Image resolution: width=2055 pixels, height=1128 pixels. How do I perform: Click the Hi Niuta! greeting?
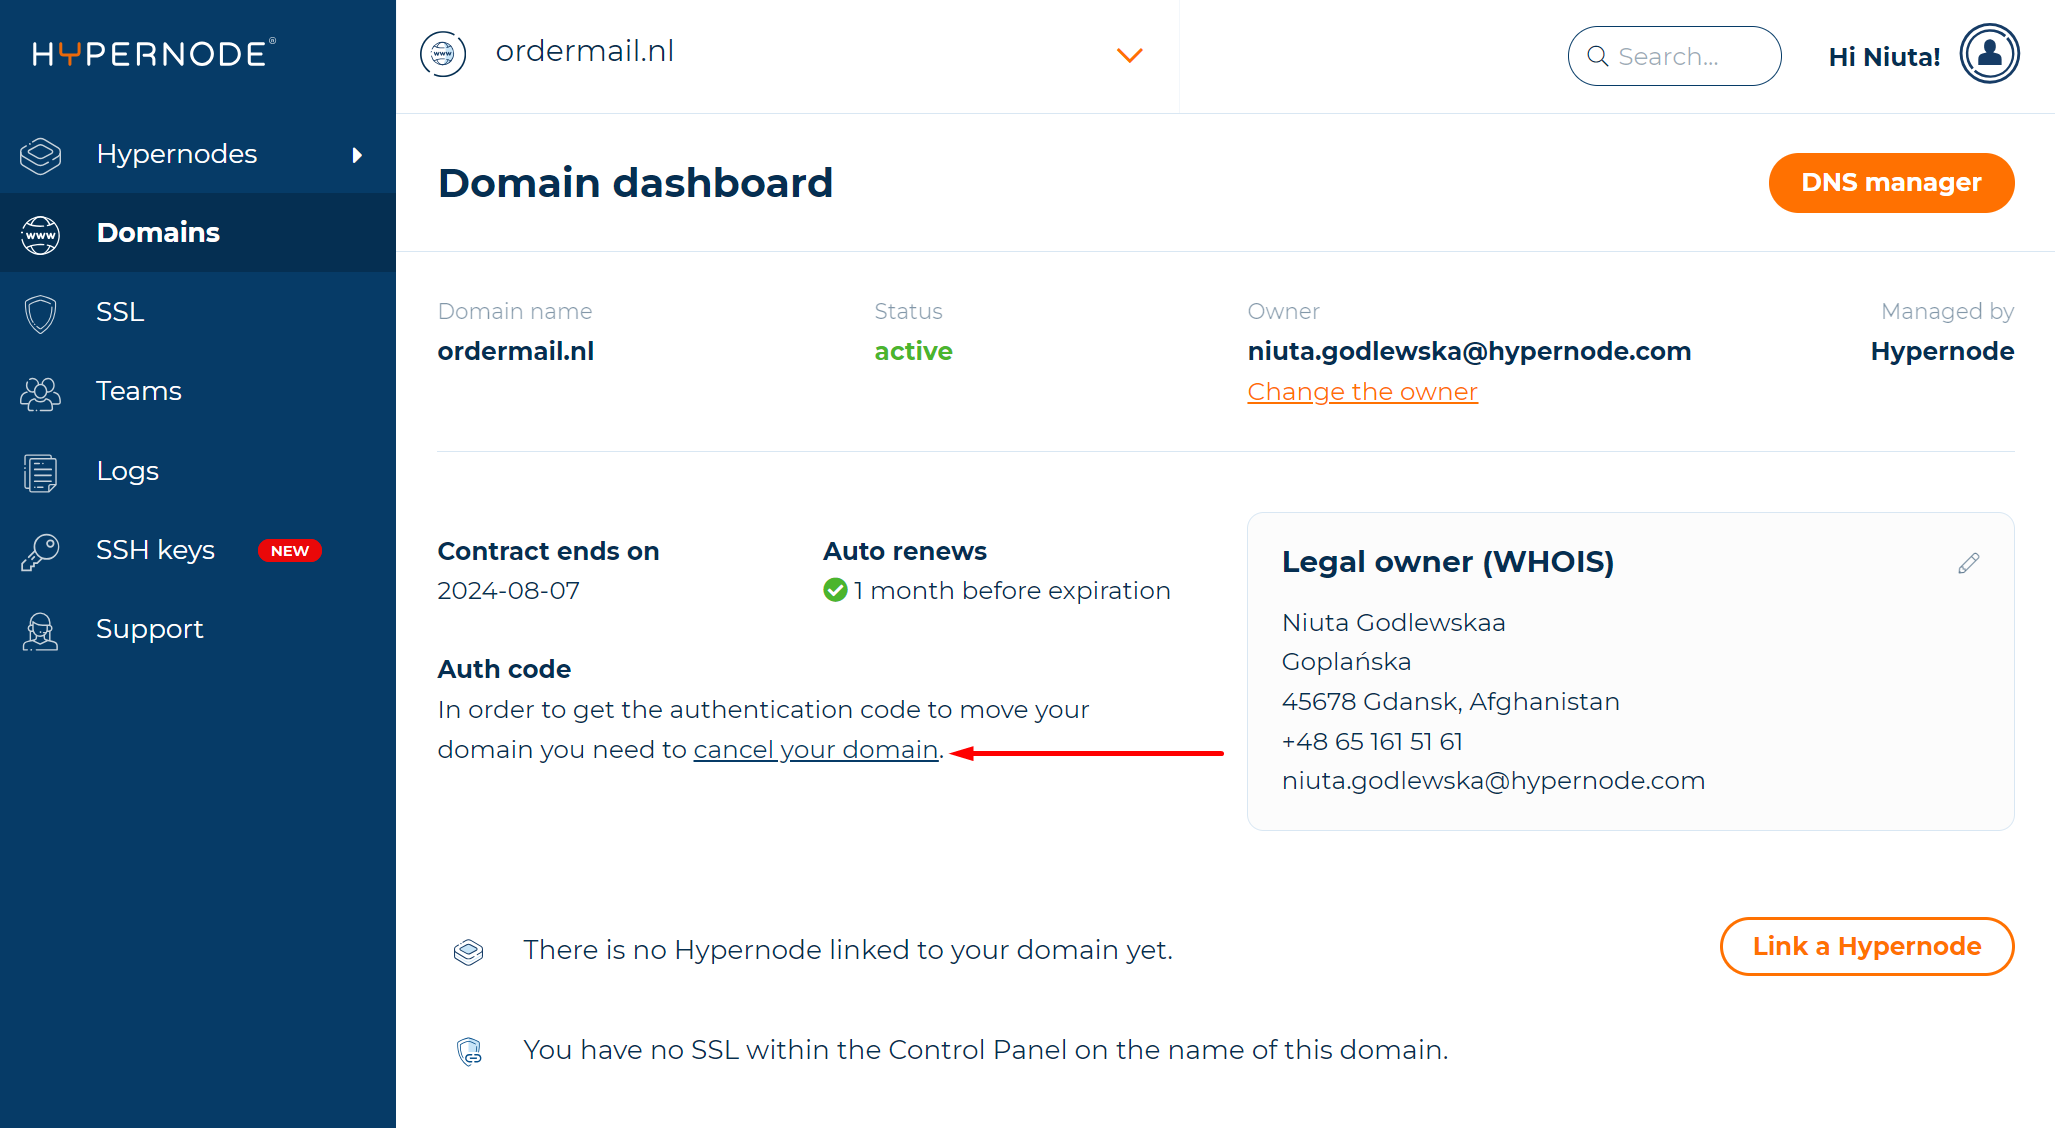tap(1884, 57)
